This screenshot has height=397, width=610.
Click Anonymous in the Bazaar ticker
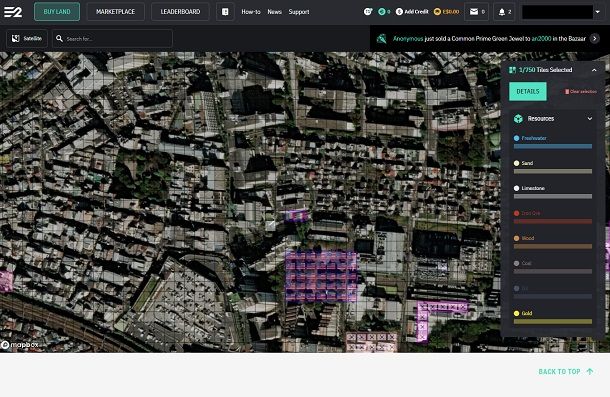pyautogui.click(x=408, y=39)
